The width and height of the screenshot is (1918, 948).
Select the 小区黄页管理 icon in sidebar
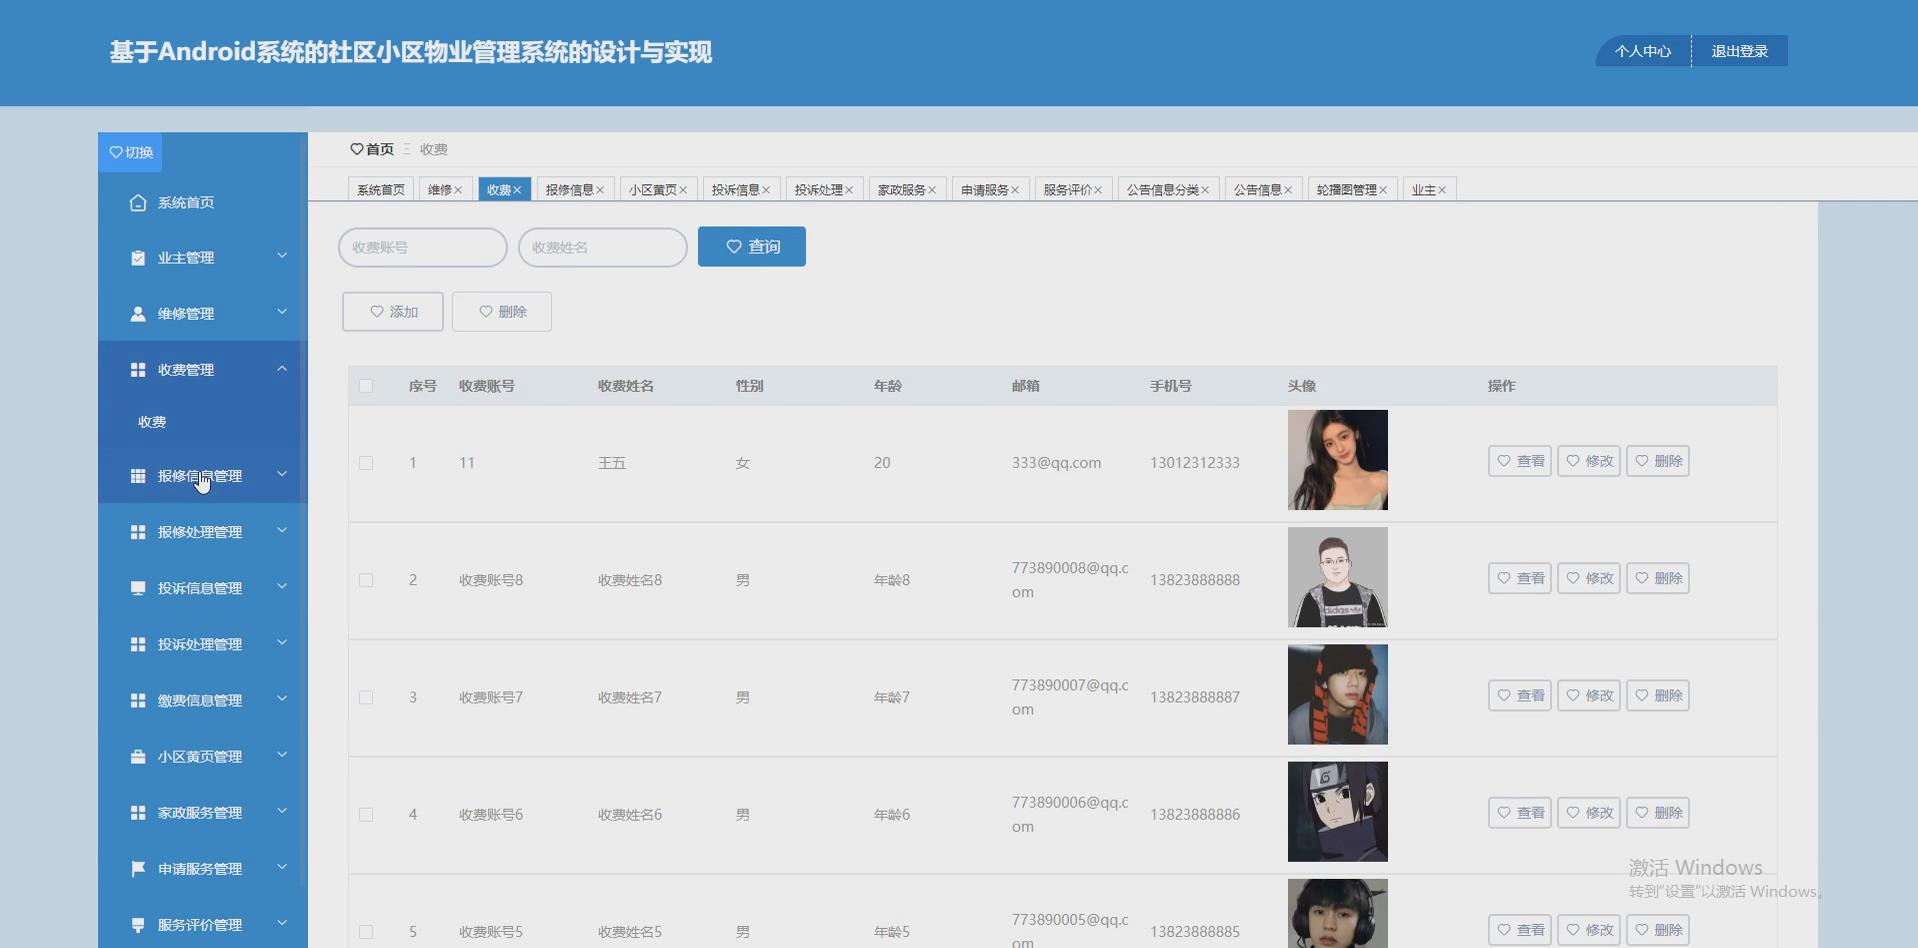pyautogui.click(x=138, y=756)
